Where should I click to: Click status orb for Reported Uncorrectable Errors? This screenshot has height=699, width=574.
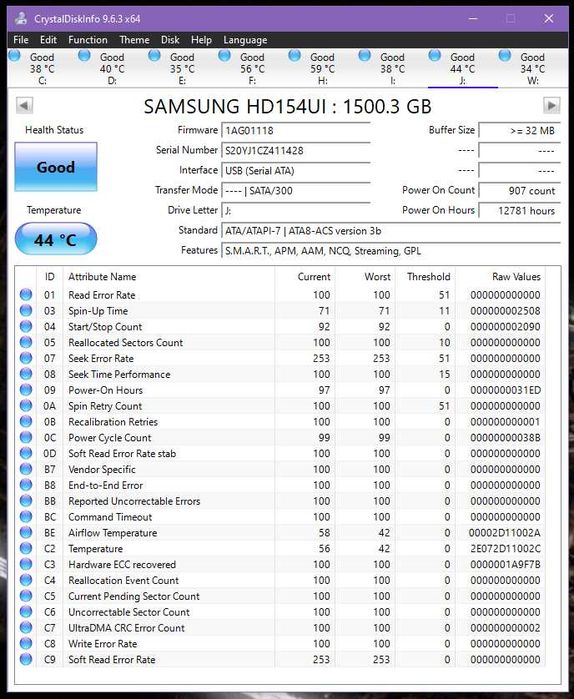click(26, 501)
